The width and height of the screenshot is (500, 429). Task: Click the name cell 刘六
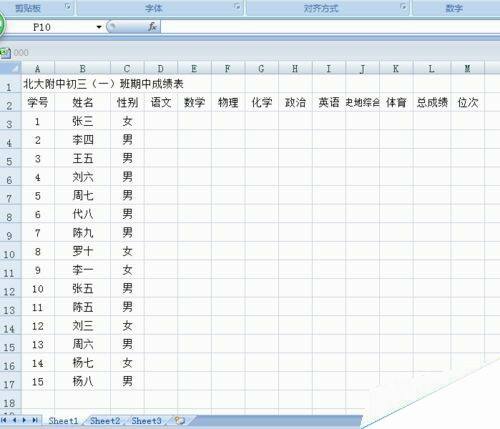click(83, 177)
